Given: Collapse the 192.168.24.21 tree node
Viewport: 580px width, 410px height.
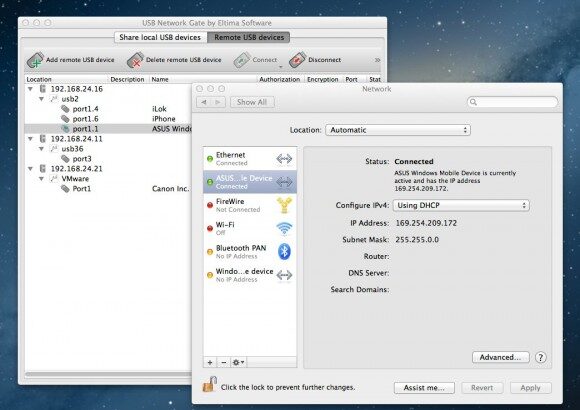Looking at the screenshot, I should 31,169.
